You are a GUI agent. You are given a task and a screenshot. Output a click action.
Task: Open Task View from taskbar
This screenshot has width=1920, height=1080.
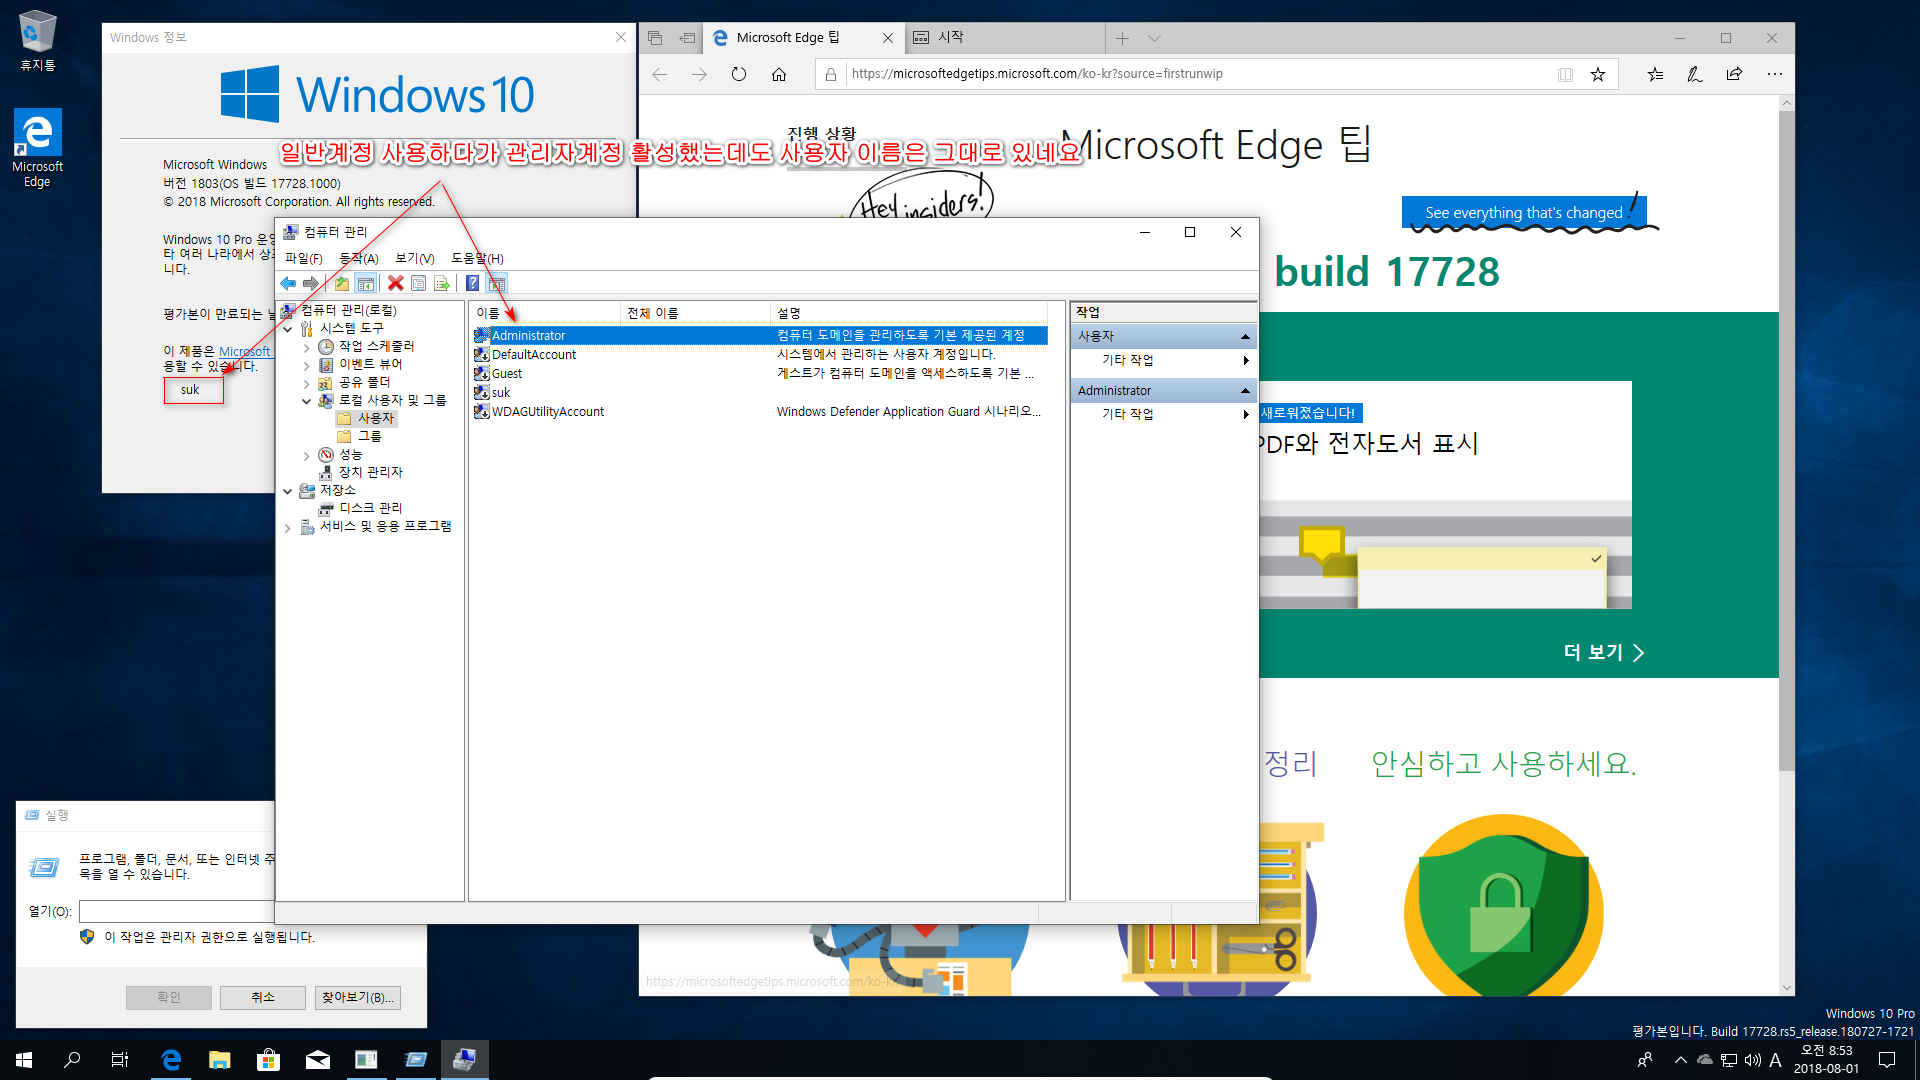pos(120,1060)
